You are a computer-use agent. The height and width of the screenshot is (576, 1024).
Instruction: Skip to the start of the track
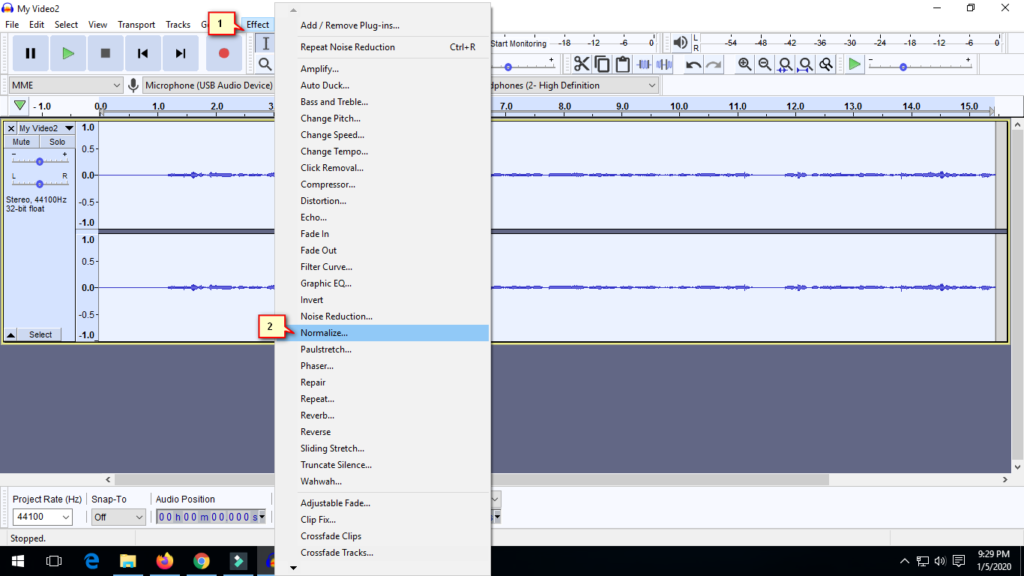click(143, 53)
